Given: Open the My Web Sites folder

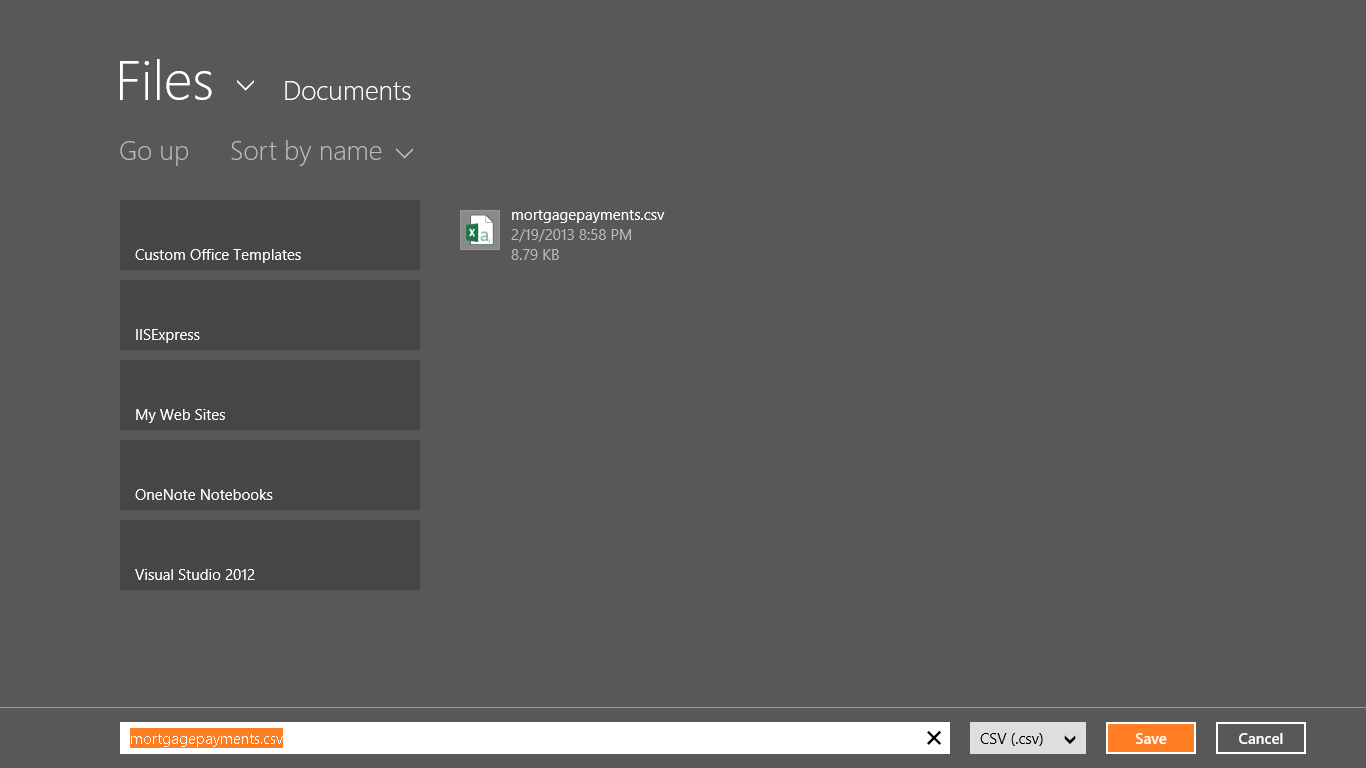Looking at the screenshot, I should (x=270, y=395).
